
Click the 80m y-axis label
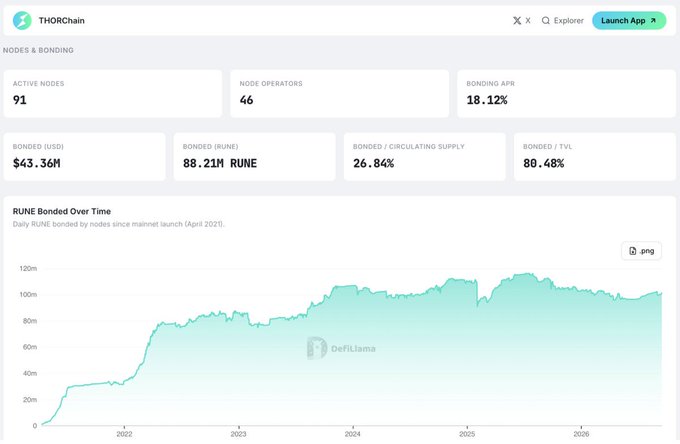[30, 321]
